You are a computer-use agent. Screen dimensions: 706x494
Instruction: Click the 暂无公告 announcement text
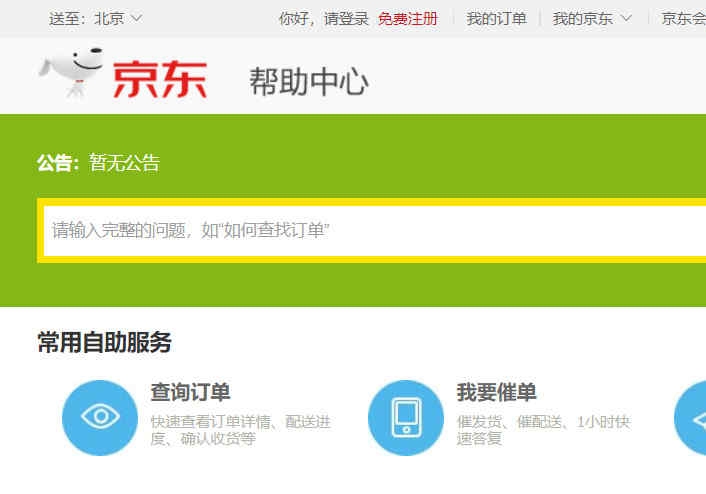124,163
